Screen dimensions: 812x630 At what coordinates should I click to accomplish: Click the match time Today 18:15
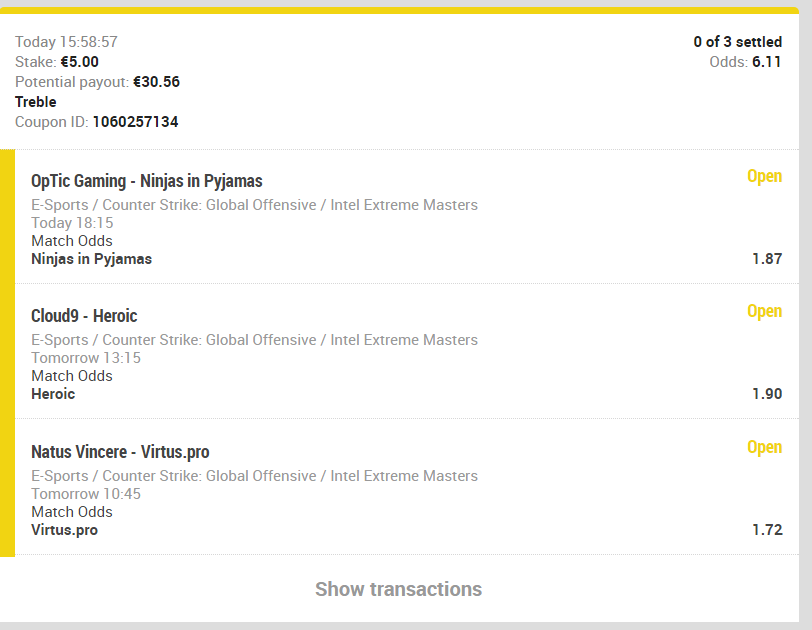72,223
